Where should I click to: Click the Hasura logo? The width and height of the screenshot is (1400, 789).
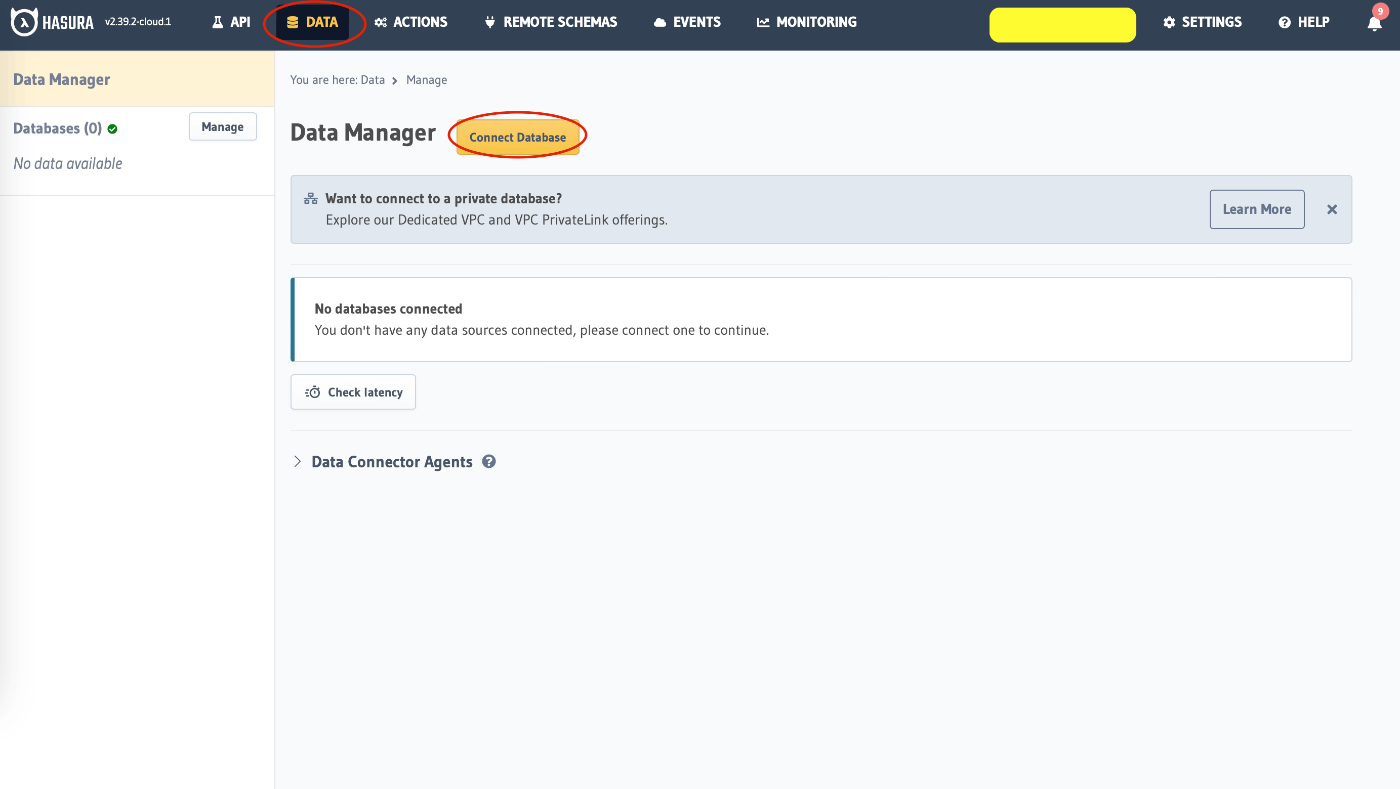pos(52,22)
